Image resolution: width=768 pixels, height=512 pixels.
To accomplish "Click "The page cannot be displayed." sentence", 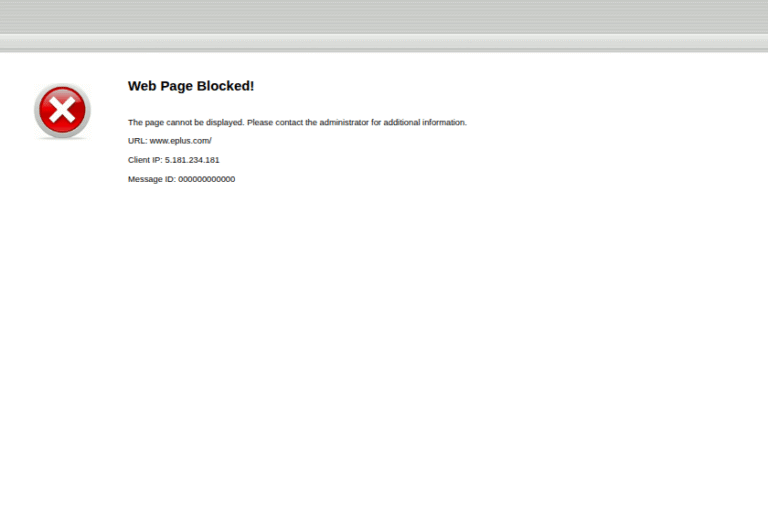I will [x=186, y=123].
